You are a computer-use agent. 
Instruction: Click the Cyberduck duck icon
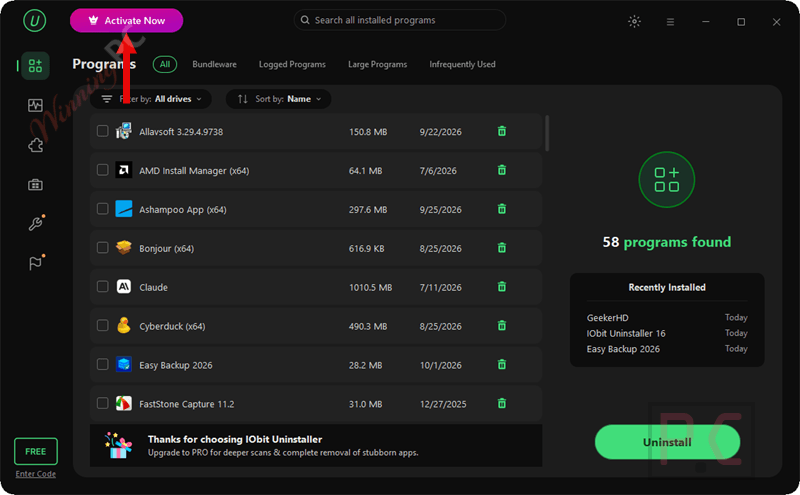(x=123, y=326)
